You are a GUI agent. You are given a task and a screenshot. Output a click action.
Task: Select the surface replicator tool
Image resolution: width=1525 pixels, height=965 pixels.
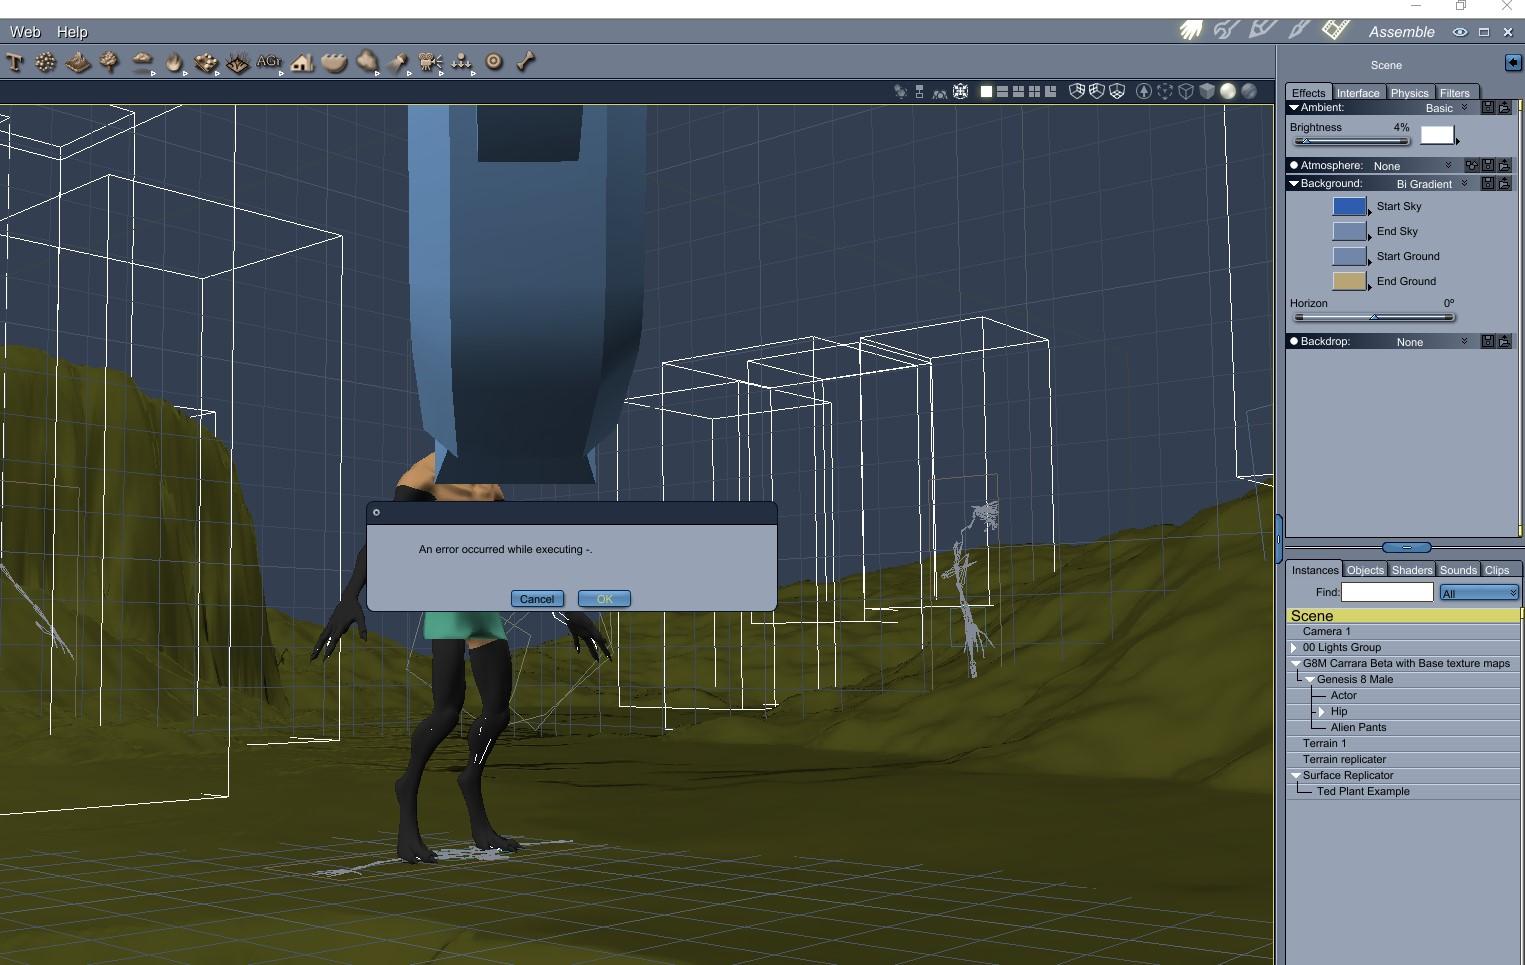point(206,62)
